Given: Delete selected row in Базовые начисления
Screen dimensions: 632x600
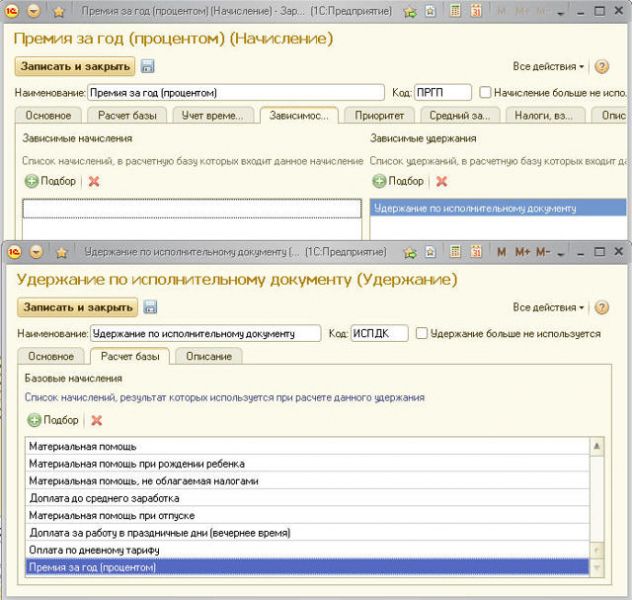Looking at the screenshot, I should [x=97, y=421].
